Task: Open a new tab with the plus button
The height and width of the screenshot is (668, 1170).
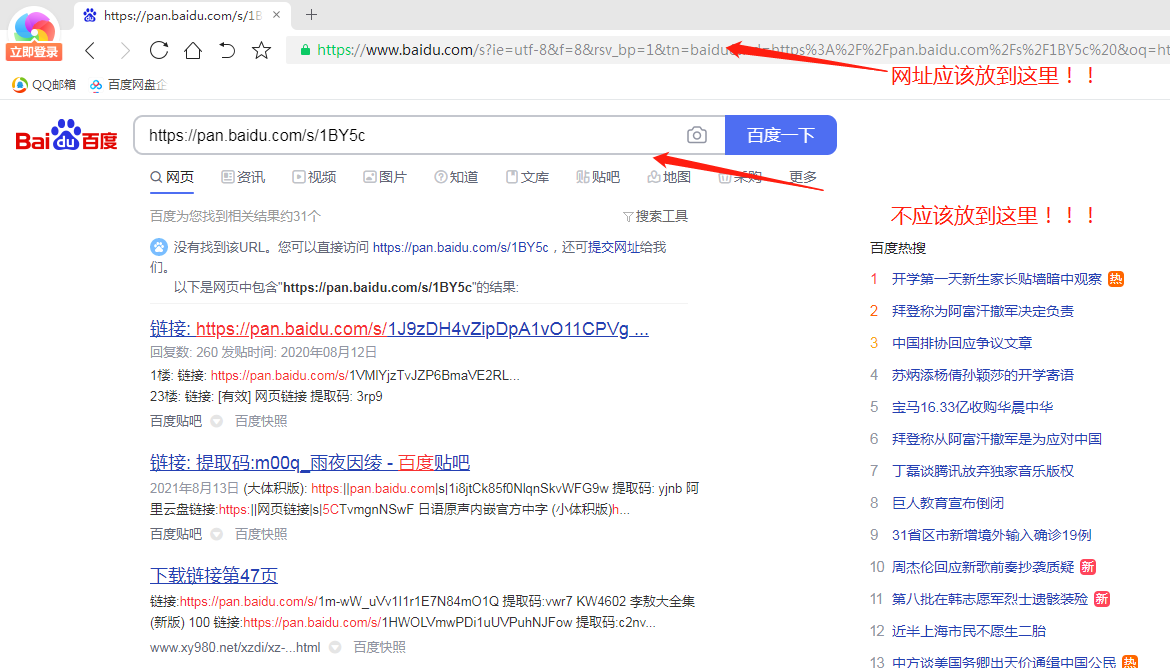Action: (x=311, y=14)
